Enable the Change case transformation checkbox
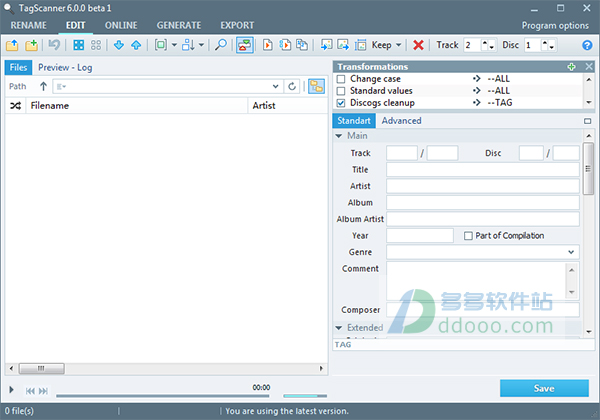This screenshot has height=420, width=600. pyautogui.click(x=341, y=79)
